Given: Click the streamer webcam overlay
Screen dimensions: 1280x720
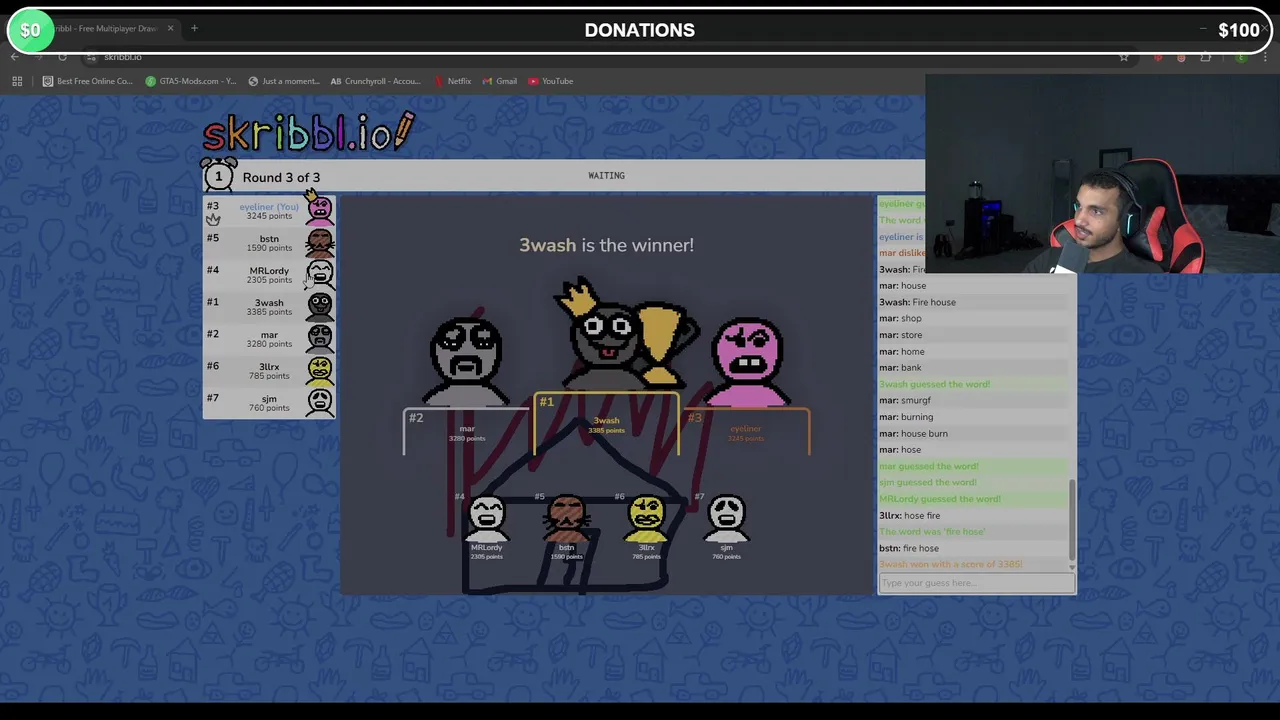Looking at the screenshot, I should coord(1102,174).
